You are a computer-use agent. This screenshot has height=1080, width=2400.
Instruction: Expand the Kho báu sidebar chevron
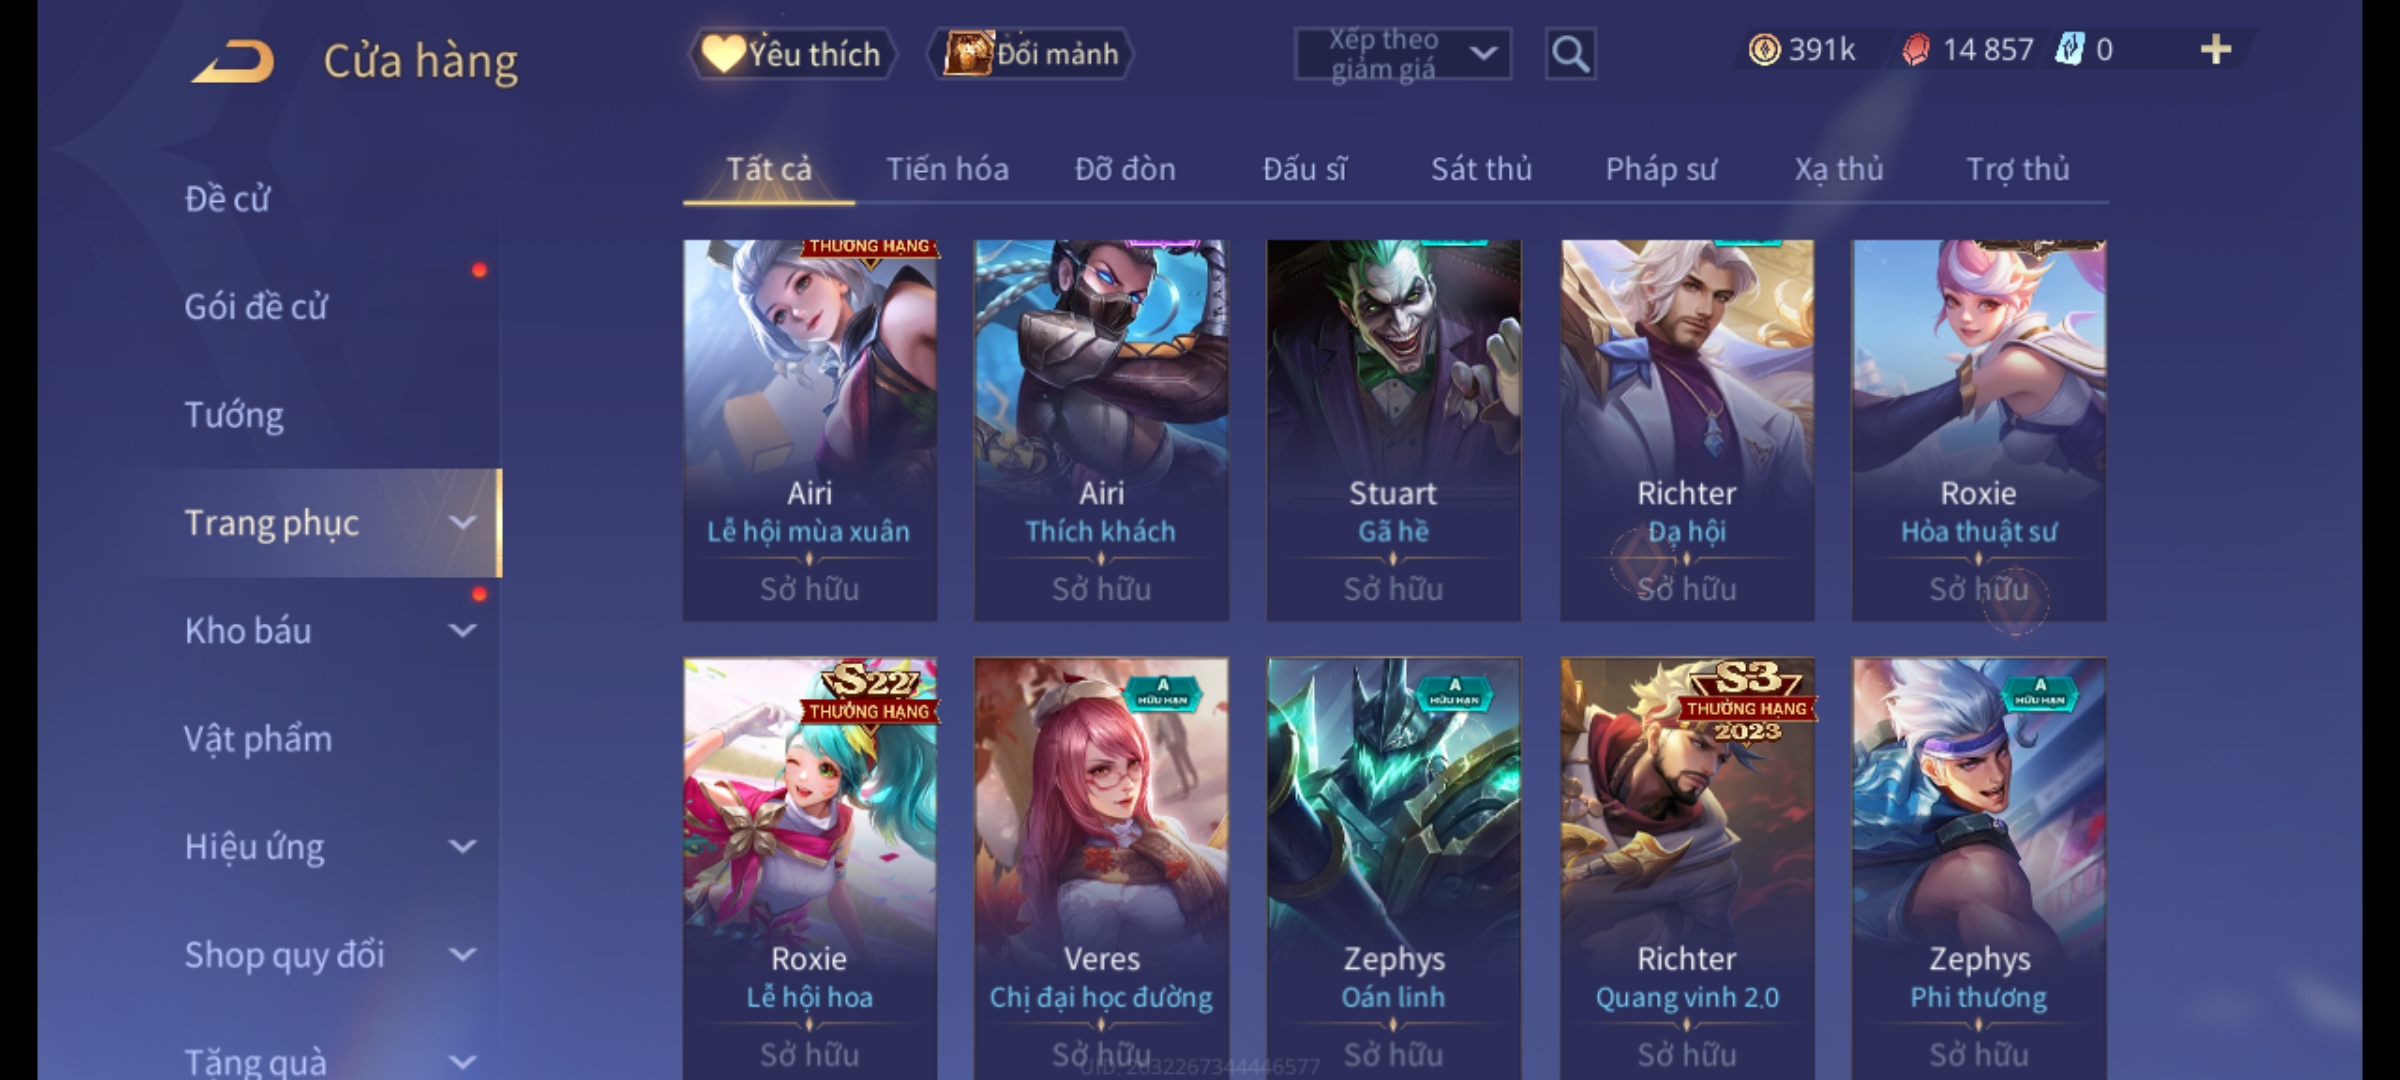[x=462, y=631]
